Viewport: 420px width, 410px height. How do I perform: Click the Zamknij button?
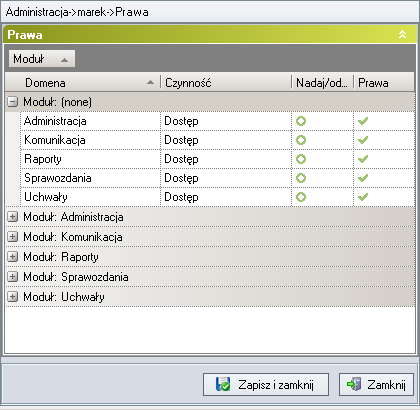tap(376, 384)
